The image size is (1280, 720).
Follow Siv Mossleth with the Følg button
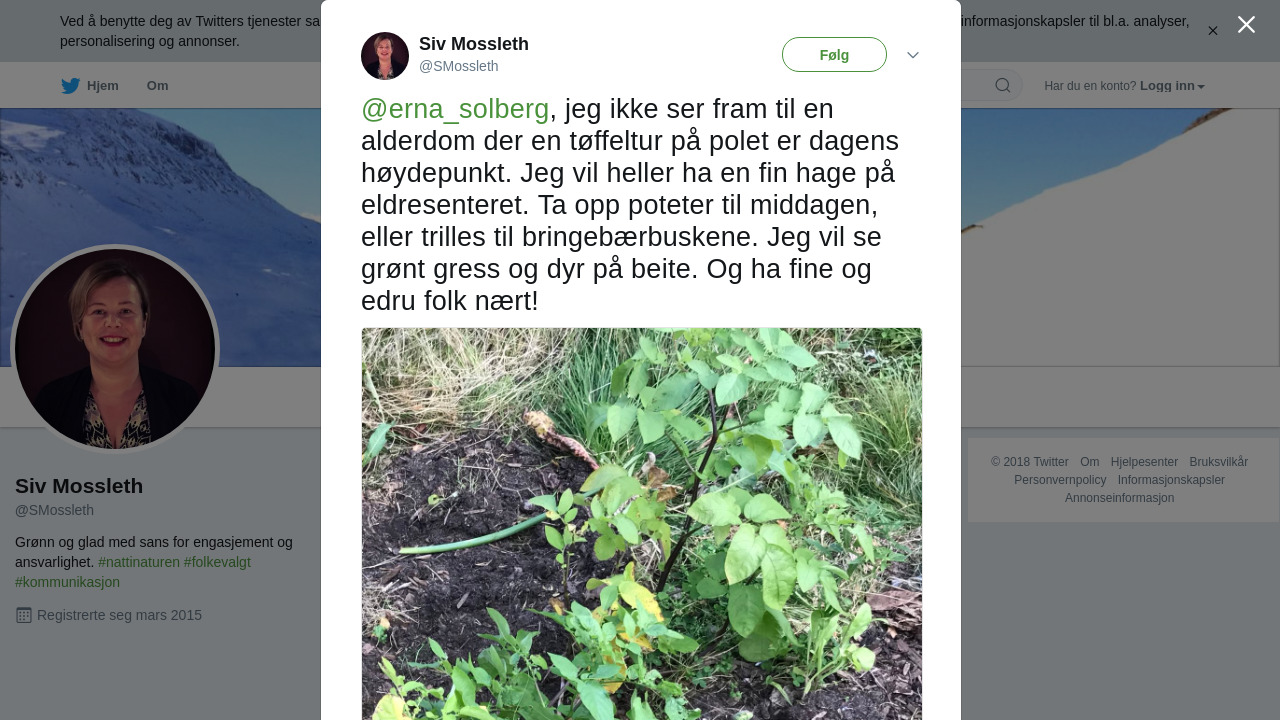pyautogui.click(x=834, y=55)
